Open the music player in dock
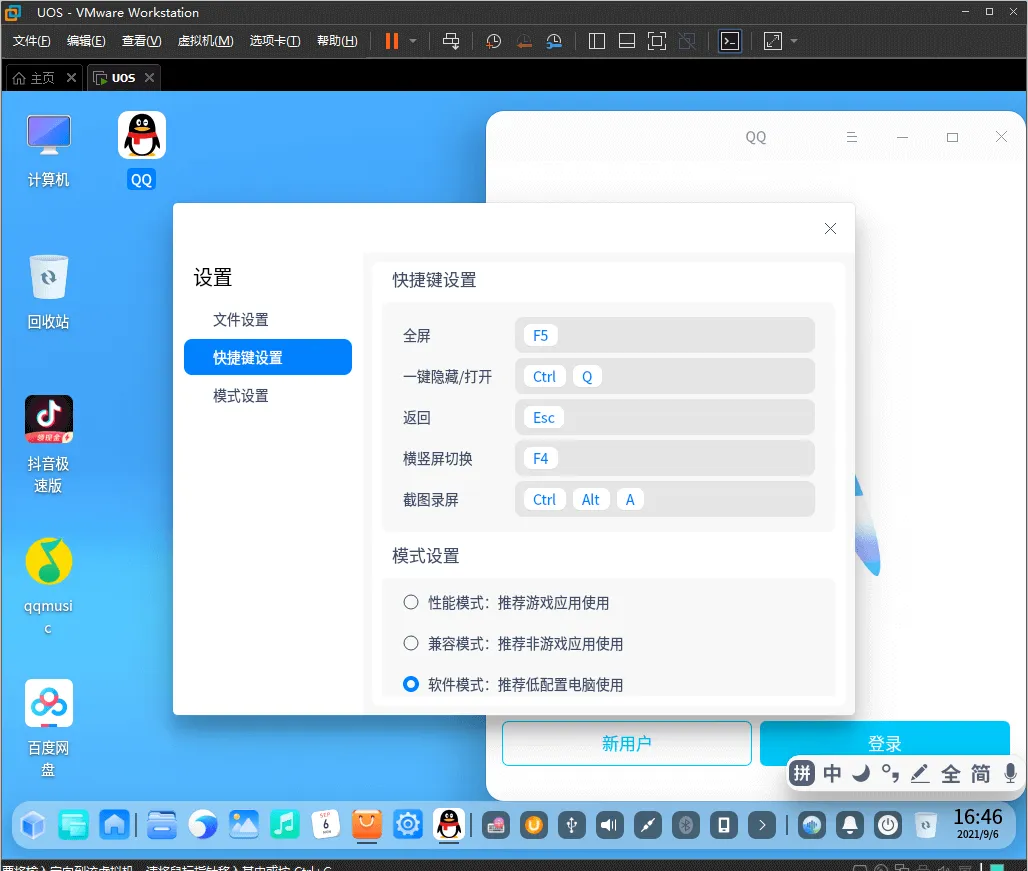Screen dimensions: 1028x871 tap(285, 825)
